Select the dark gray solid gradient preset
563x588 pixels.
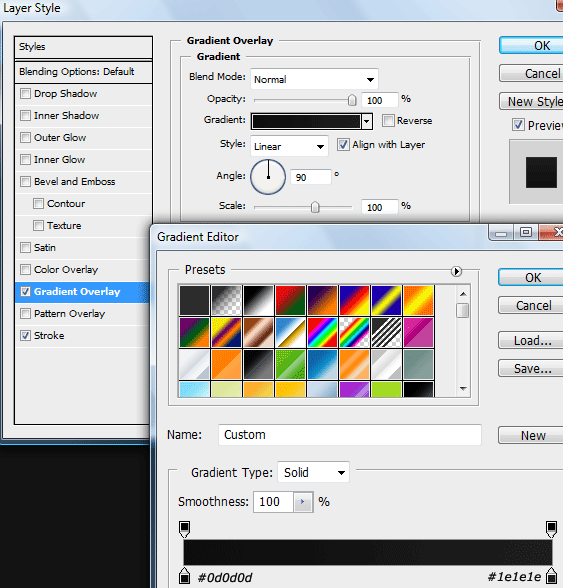[194, 300]
